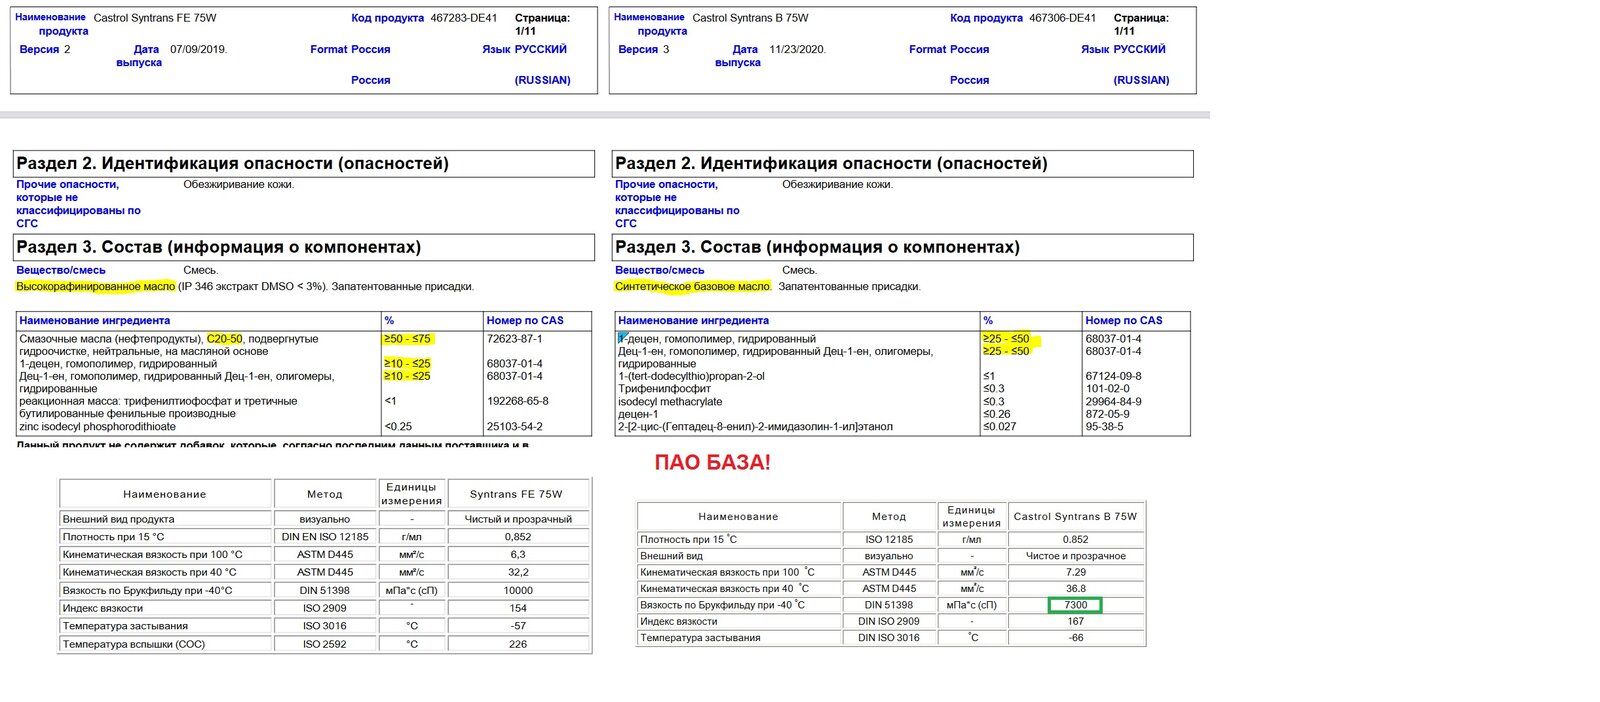
Task: Click the row label 'Температура вспышки (COC)'
Action: coord(134,644)
